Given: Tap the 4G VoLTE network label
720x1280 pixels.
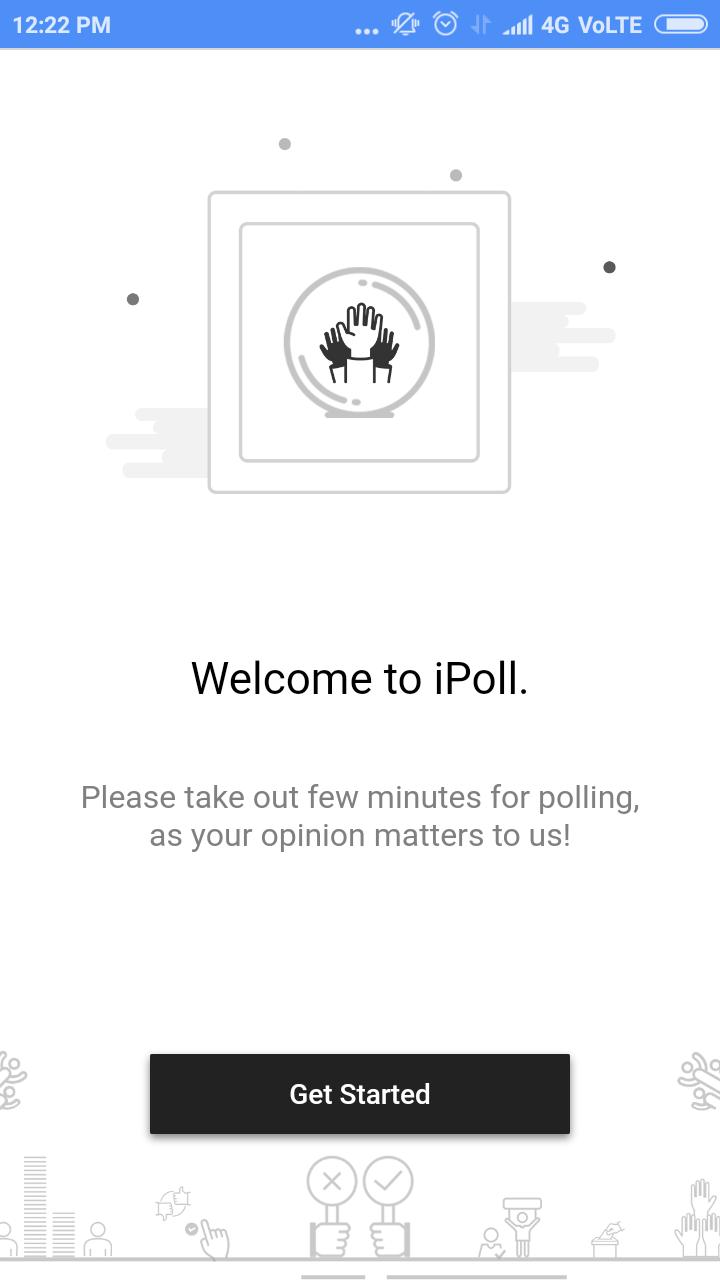Looking at the screenshot, I should (x=591, y=25).
